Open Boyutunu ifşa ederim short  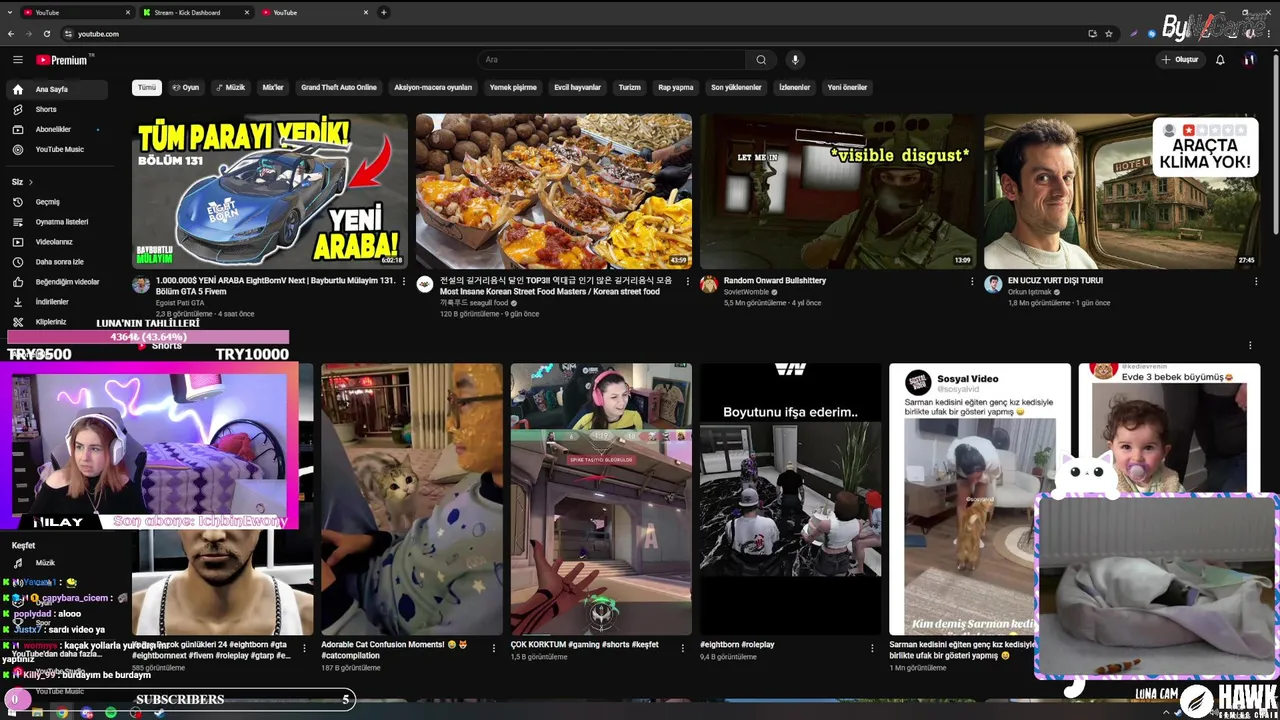791,499
